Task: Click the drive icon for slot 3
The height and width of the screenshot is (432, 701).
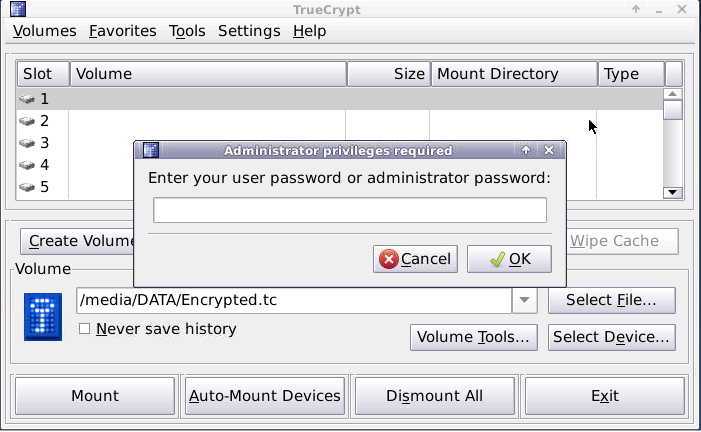Action: pos(27,143)
